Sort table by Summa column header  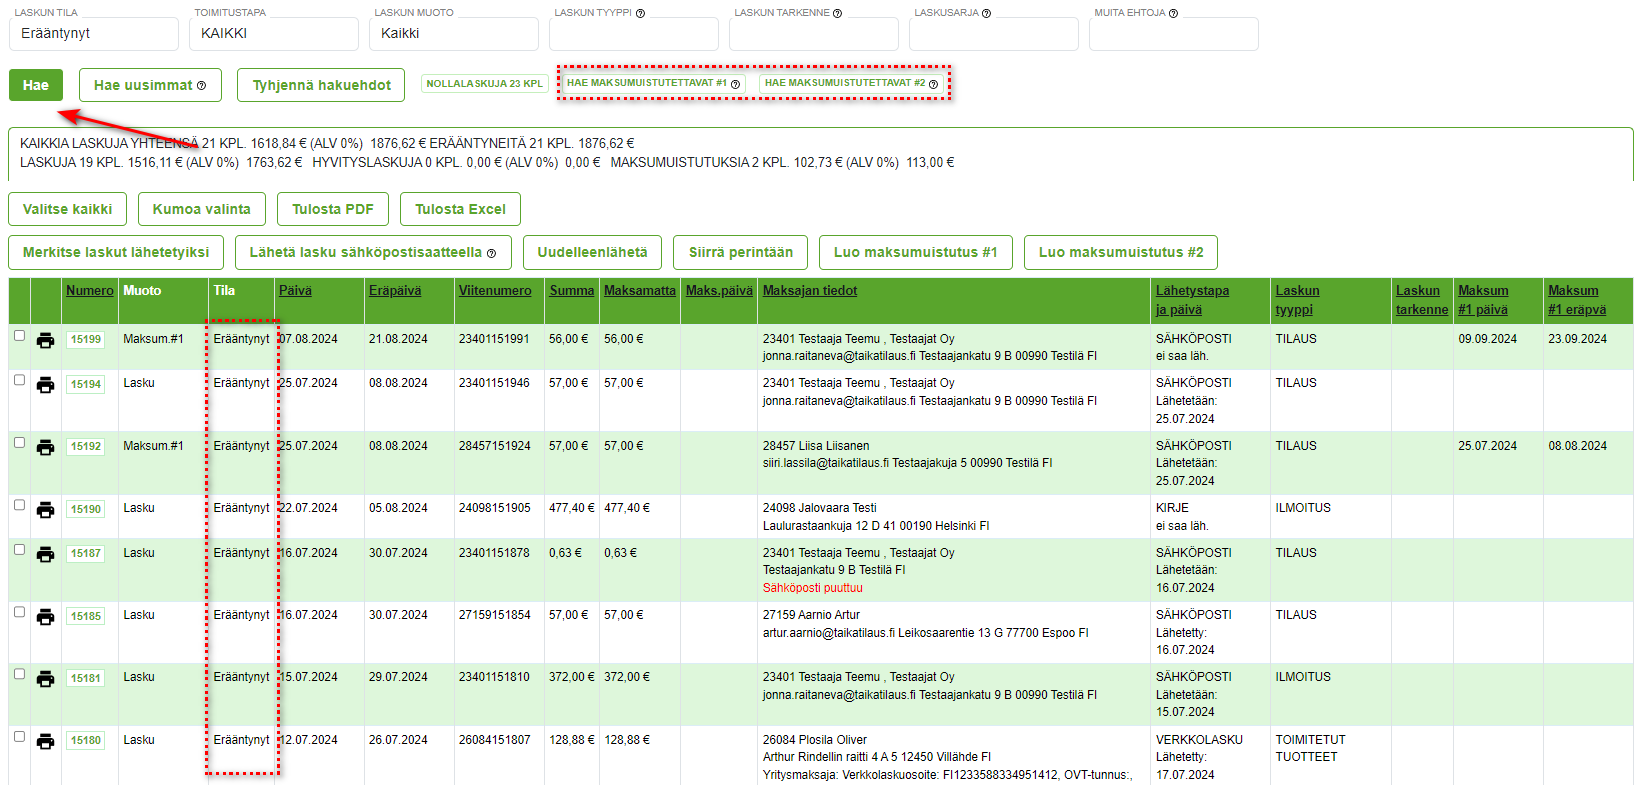coord(572,290)
